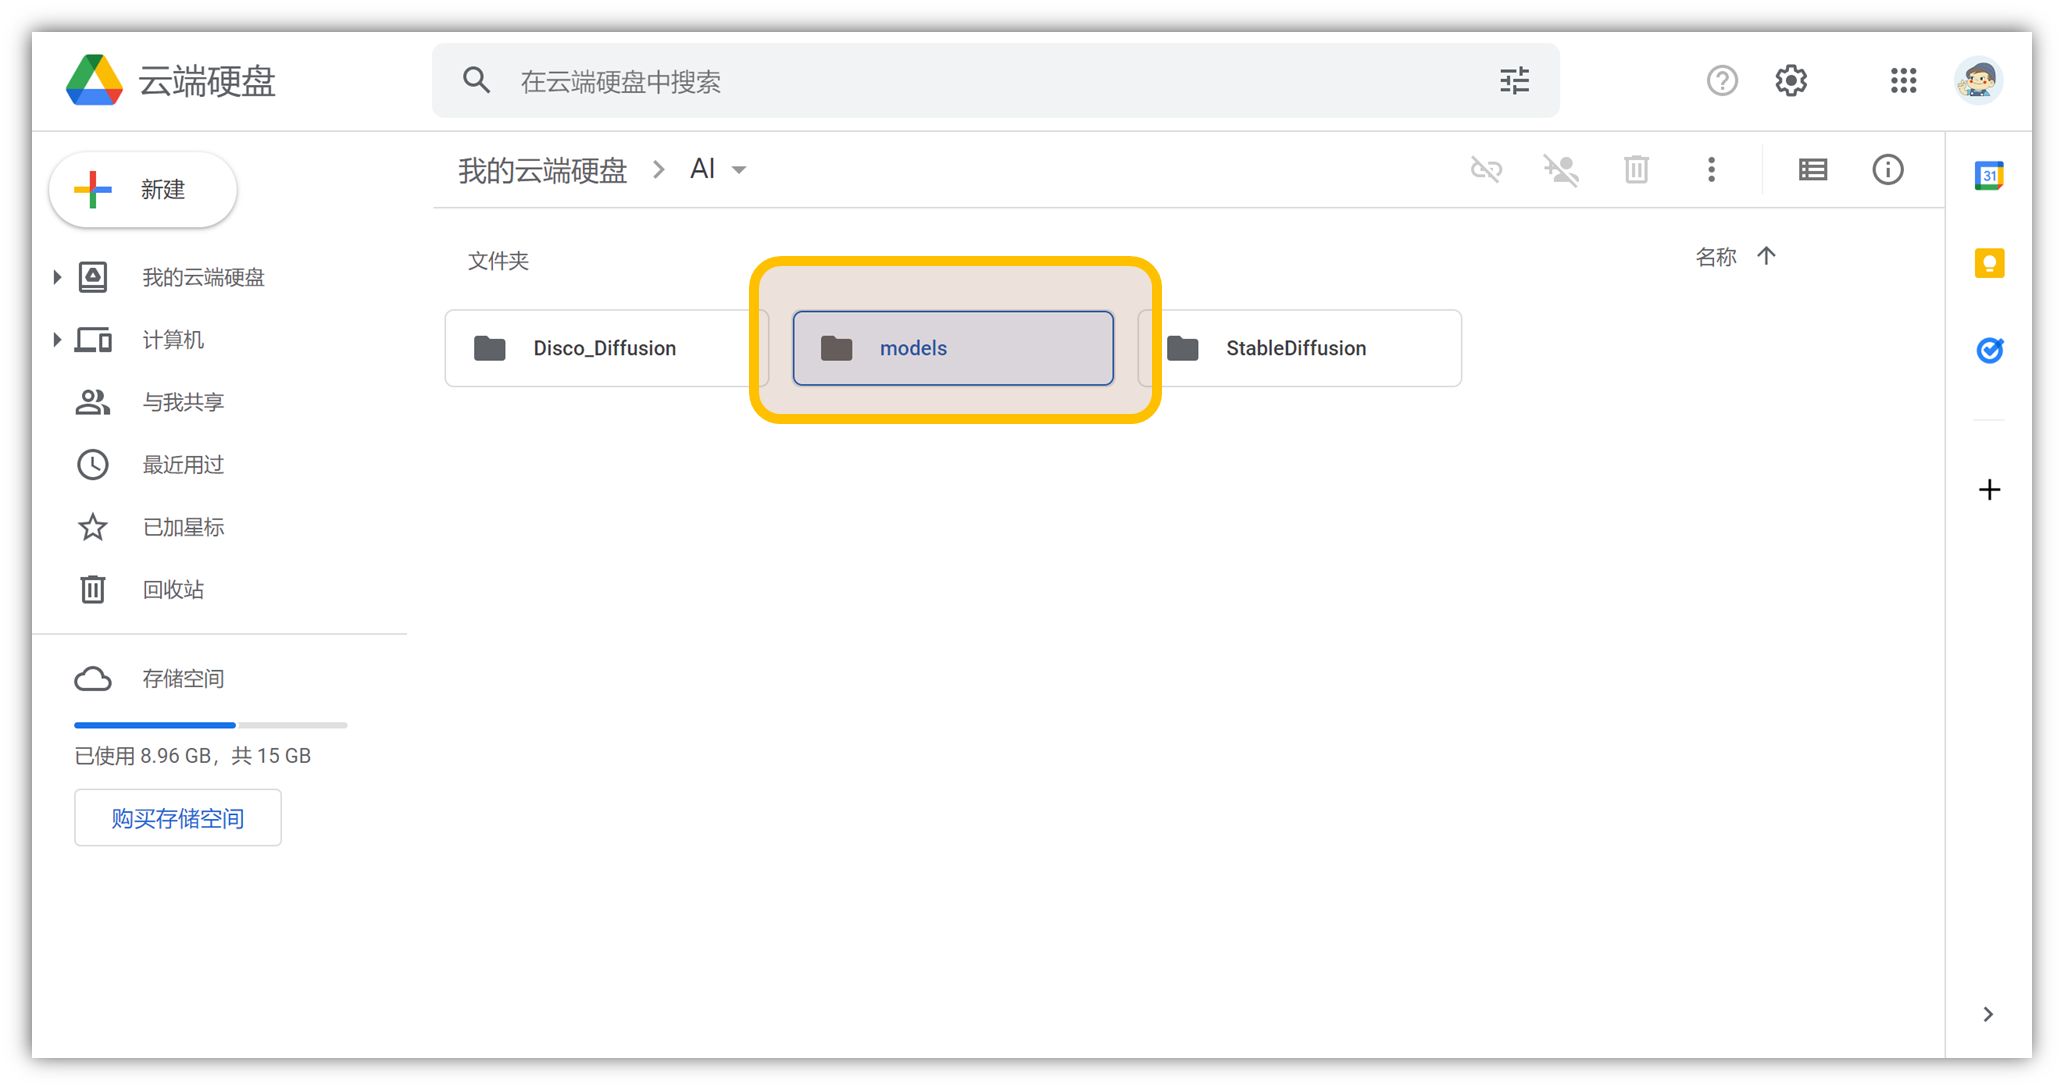Viewport: 2064px width, 1090px height.
Task: Show details with the info icon
Action: (x=1887, y=170)
